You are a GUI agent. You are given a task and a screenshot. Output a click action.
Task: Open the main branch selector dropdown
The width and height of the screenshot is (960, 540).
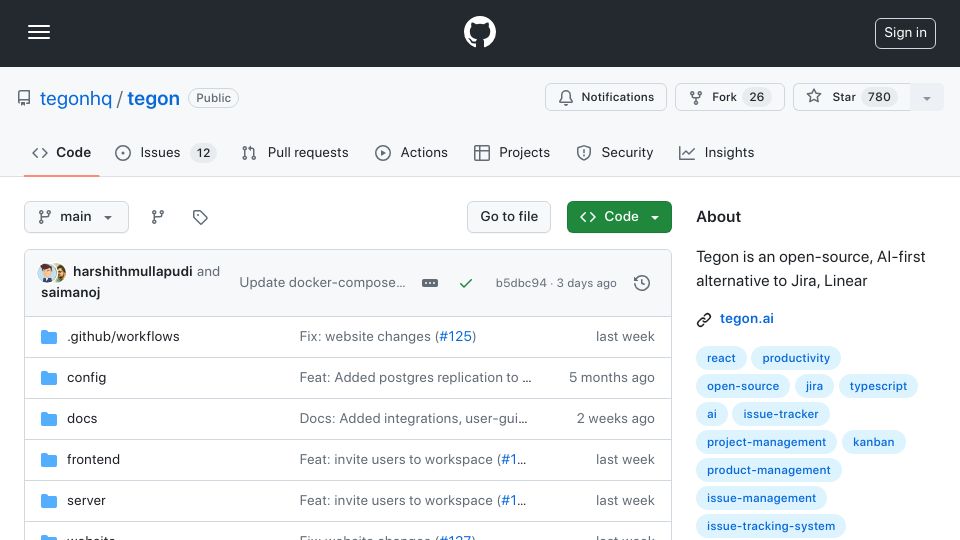click(x=77, y=217)
